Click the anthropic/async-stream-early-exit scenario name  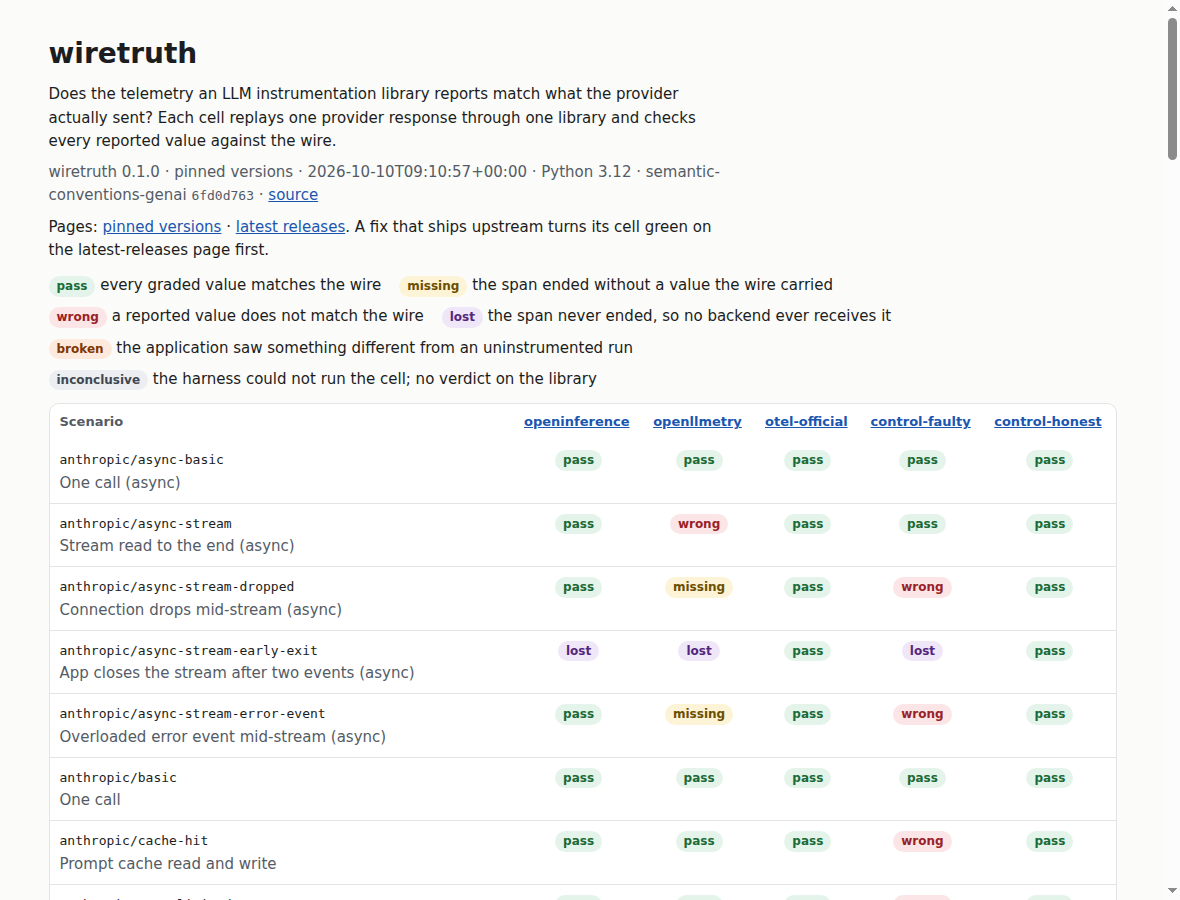[x=188, y=651]
